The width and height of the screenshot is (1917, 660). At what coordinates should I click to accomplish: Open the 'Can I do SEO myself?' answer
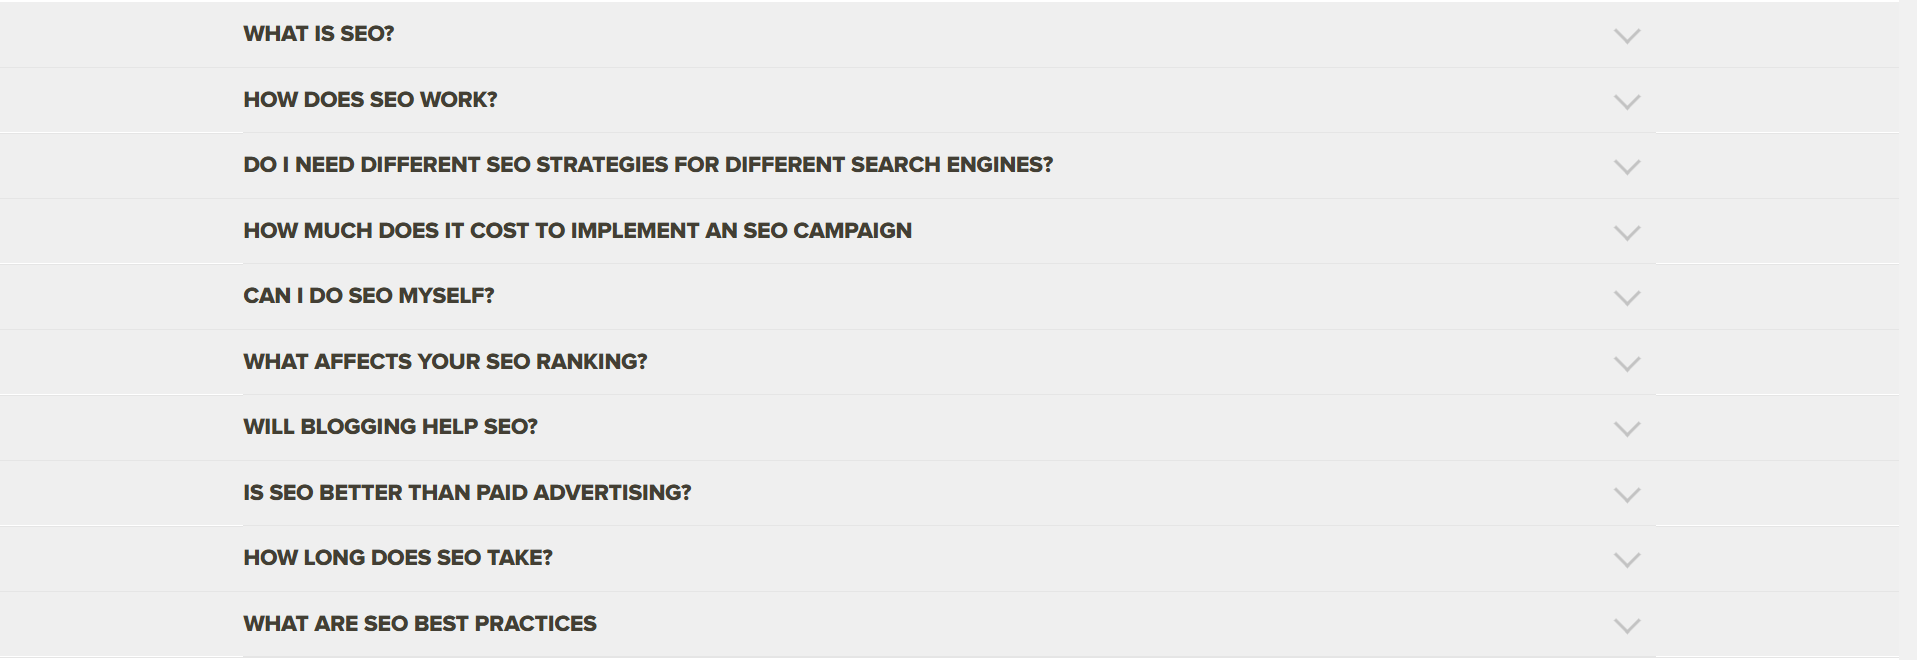pyautogui.click(x=368, y=296)
